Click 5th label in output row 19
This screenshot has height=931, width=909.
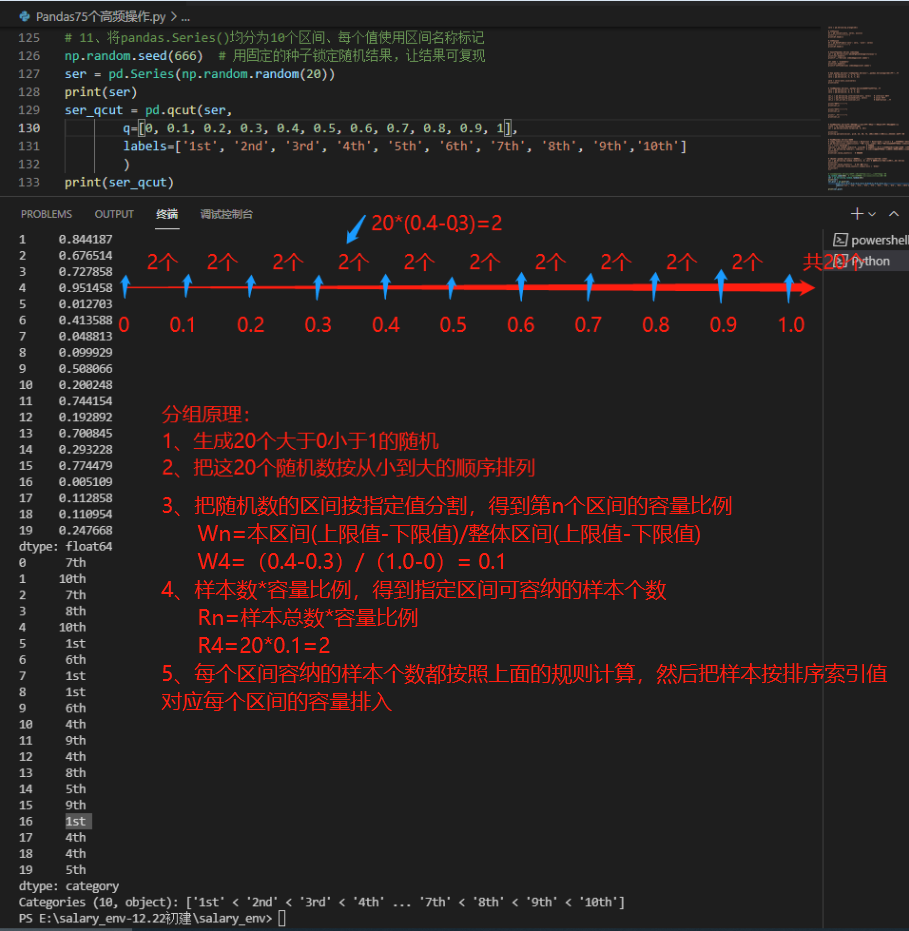[75, 870]
